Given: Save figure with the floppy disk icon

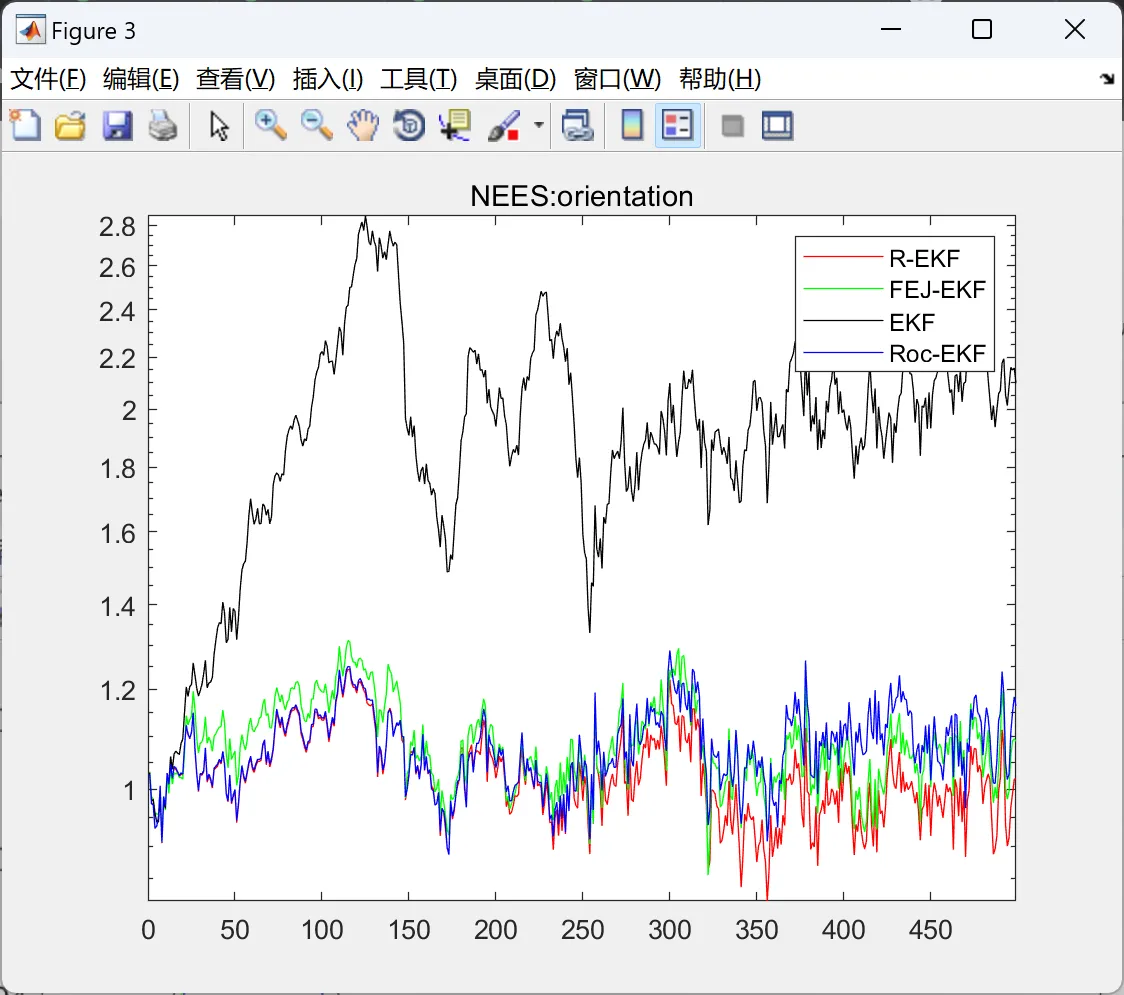Looking at the screenshot, I should 117,125.
